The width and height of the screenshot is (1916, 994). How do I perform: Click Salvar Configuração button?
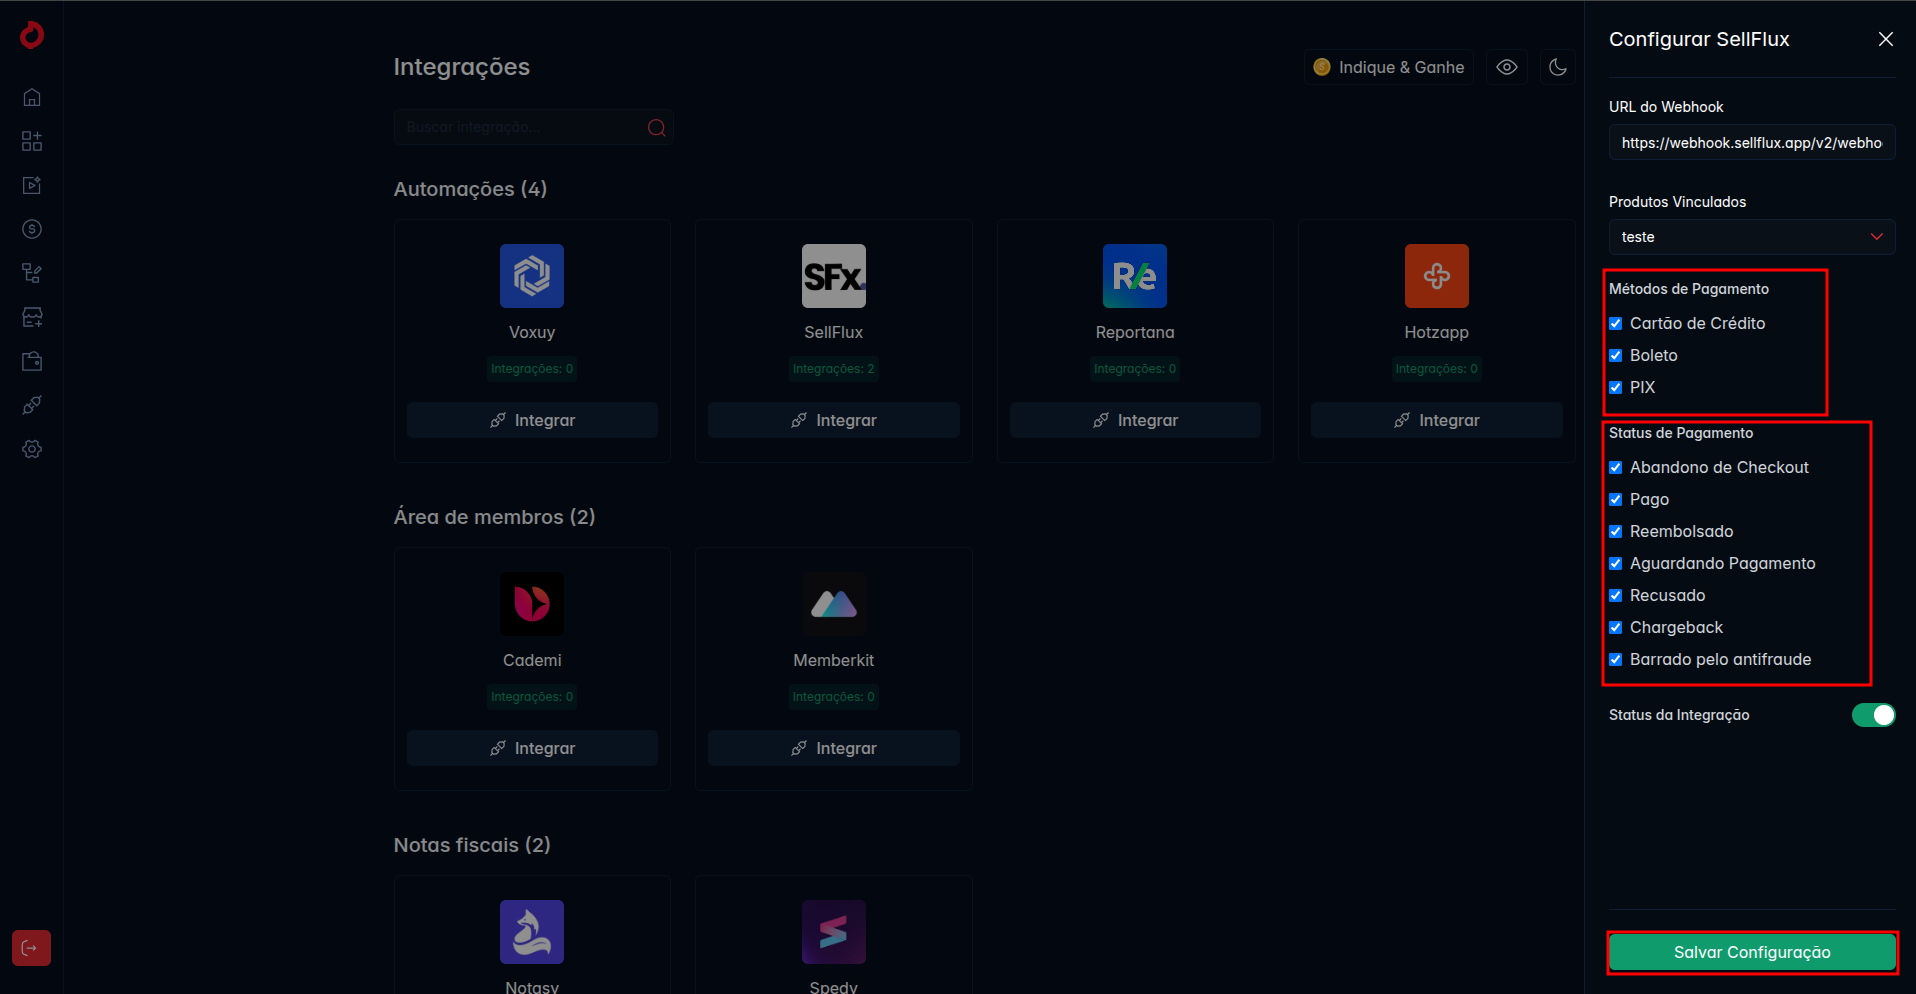click(x=1752, y=952)
